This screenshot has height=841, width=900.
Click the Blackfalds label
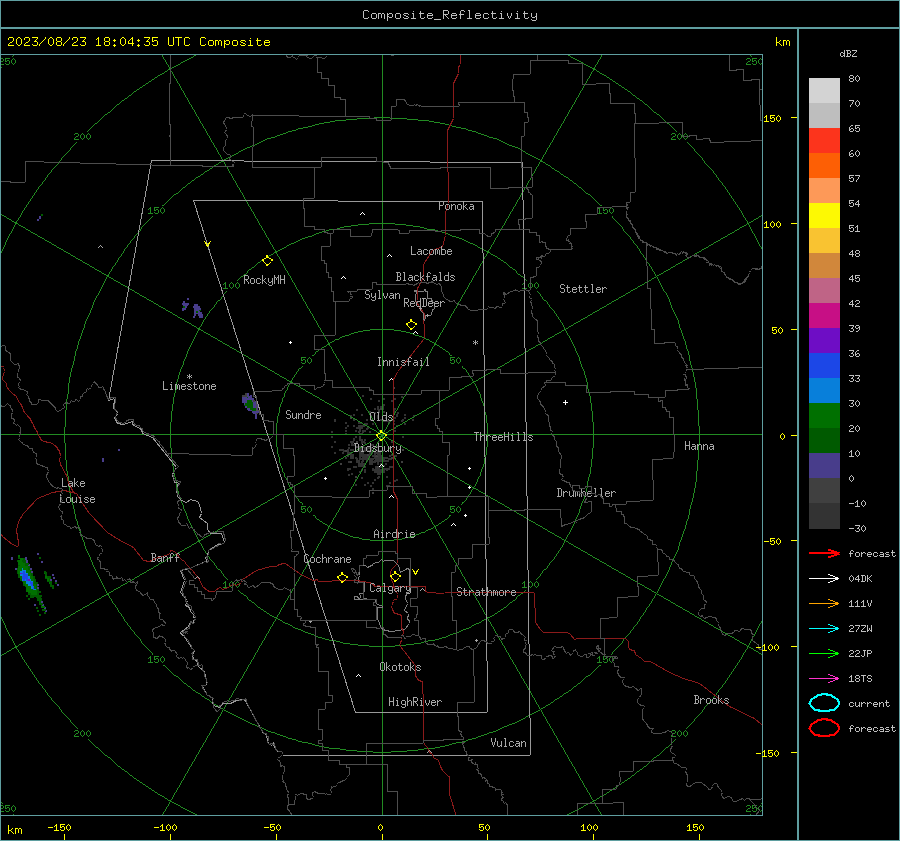425,277
